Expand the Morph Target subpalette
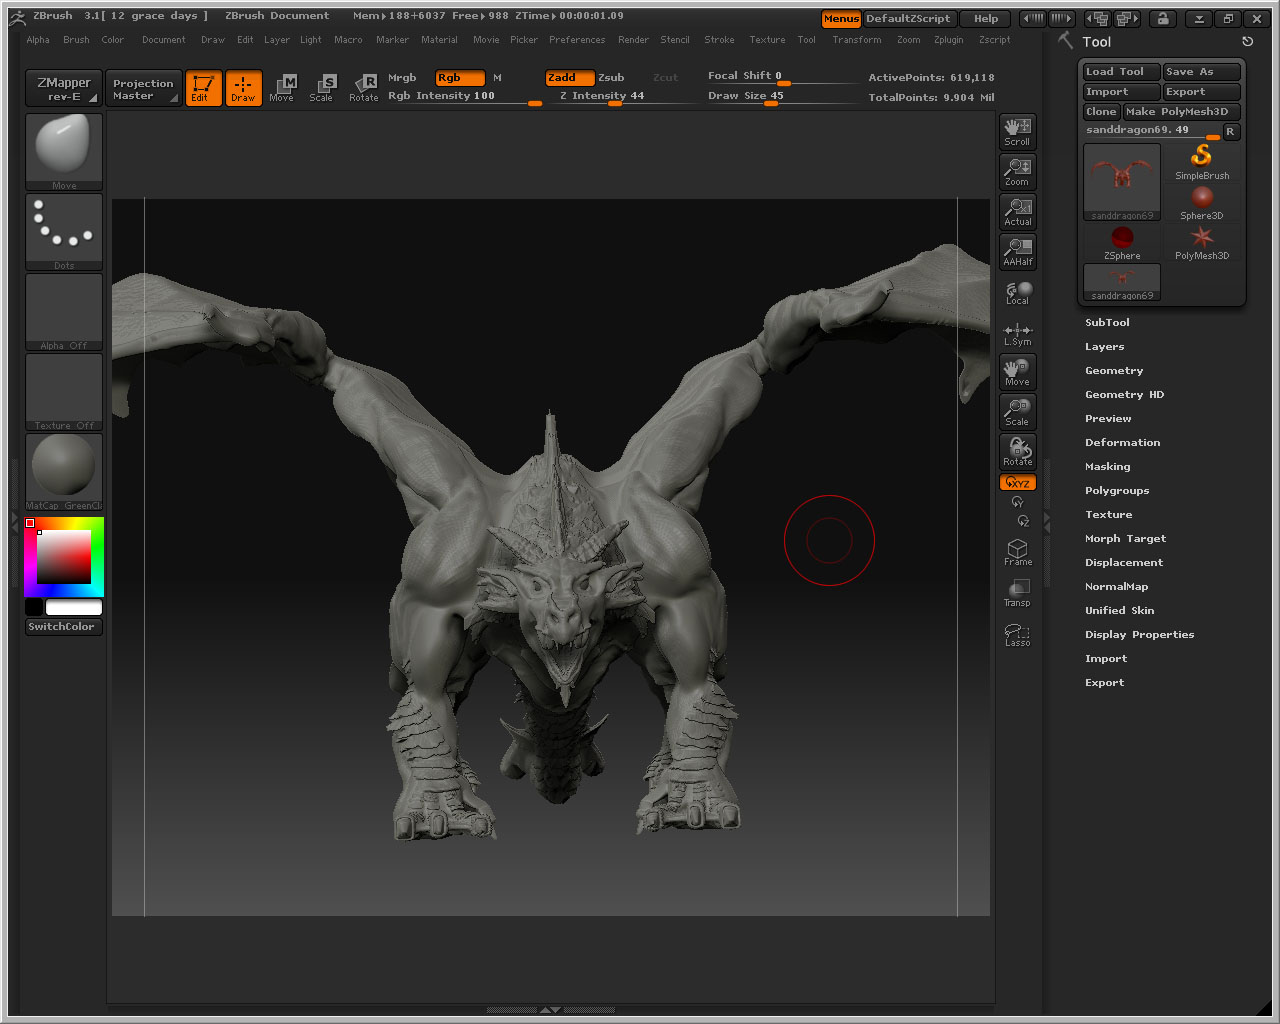The width and height of the screenshot is (1280, 1024). [x=1125, y=539]
